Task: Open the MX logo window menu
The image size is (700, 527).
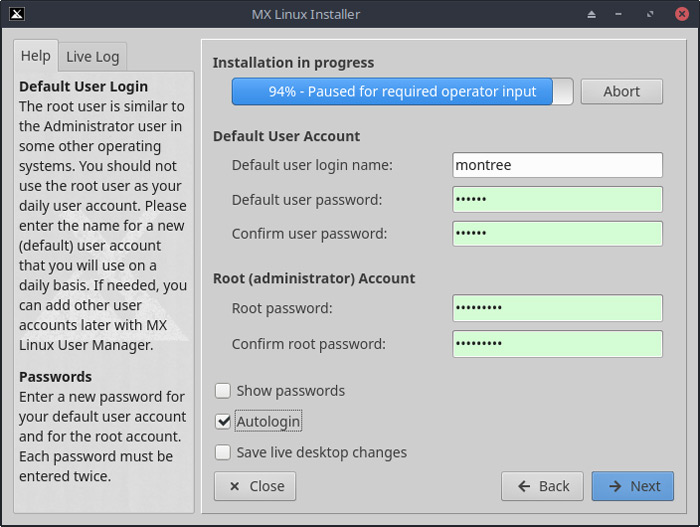Action: (x=14, y=14)
